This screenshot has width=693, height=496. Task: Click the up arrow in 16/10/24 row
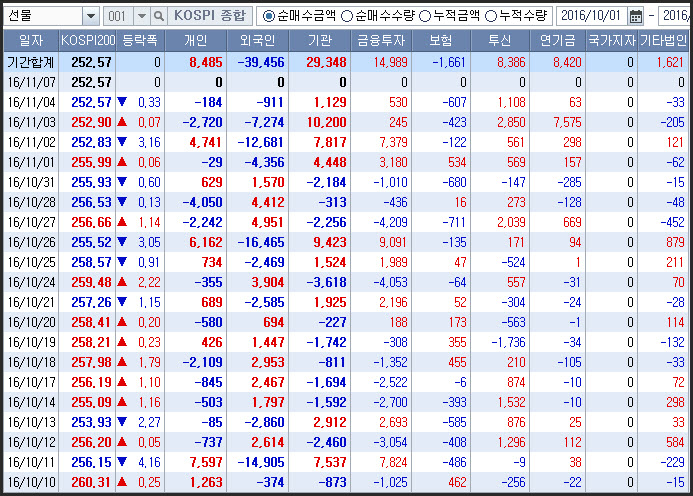point(122,282)
